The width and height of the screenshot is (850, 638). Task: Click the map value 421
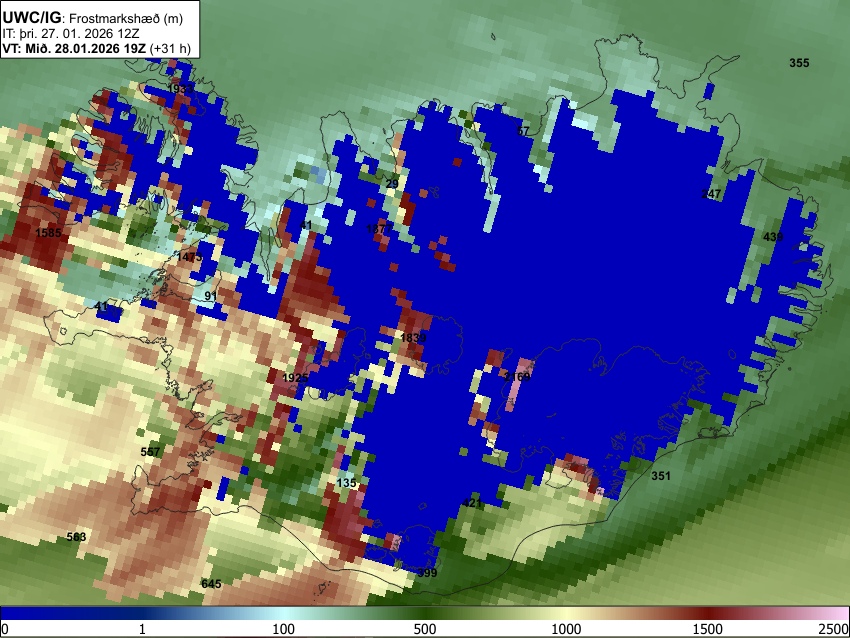click(x=472, y=503)
